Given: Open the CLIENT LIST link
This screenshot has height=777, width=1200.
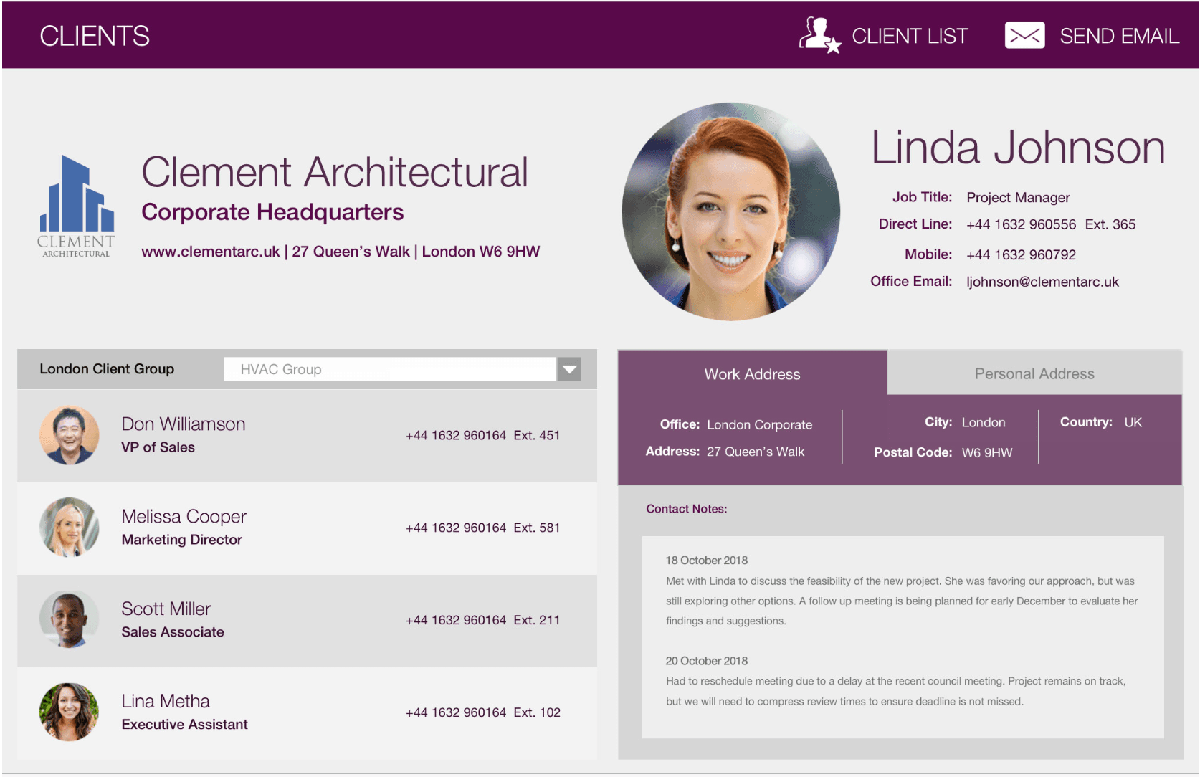Looking at the screenshot, I should click(910, 36).
